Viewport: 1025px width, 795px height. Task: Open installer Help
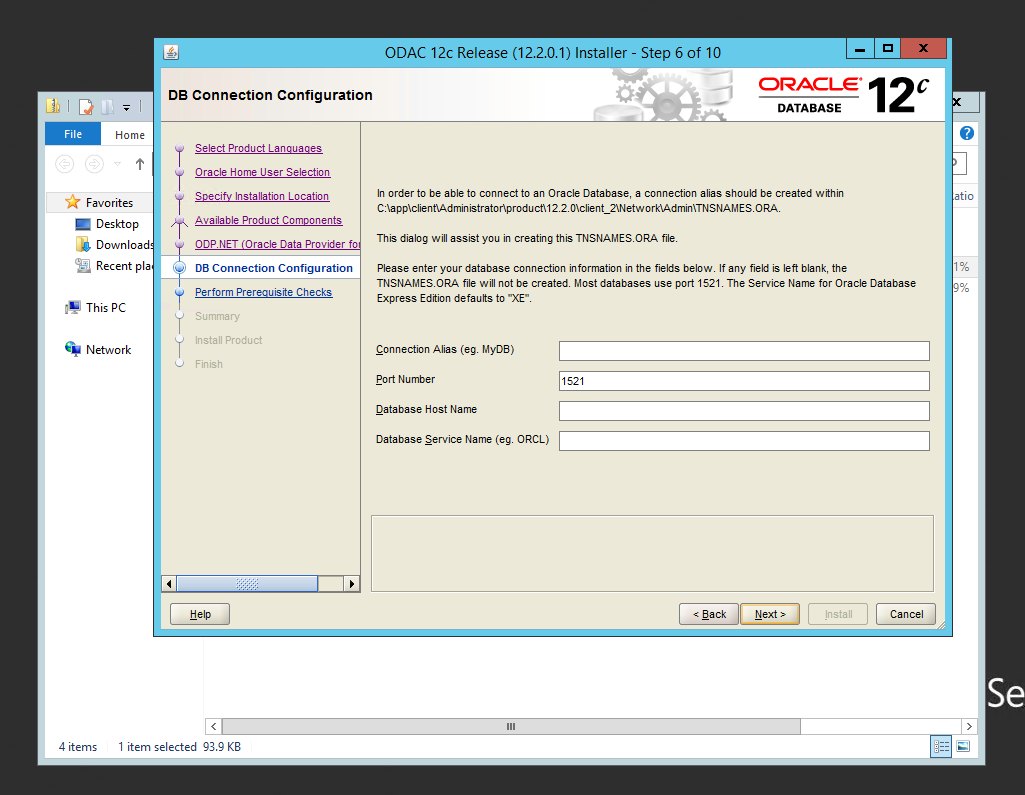click(199, 614)
